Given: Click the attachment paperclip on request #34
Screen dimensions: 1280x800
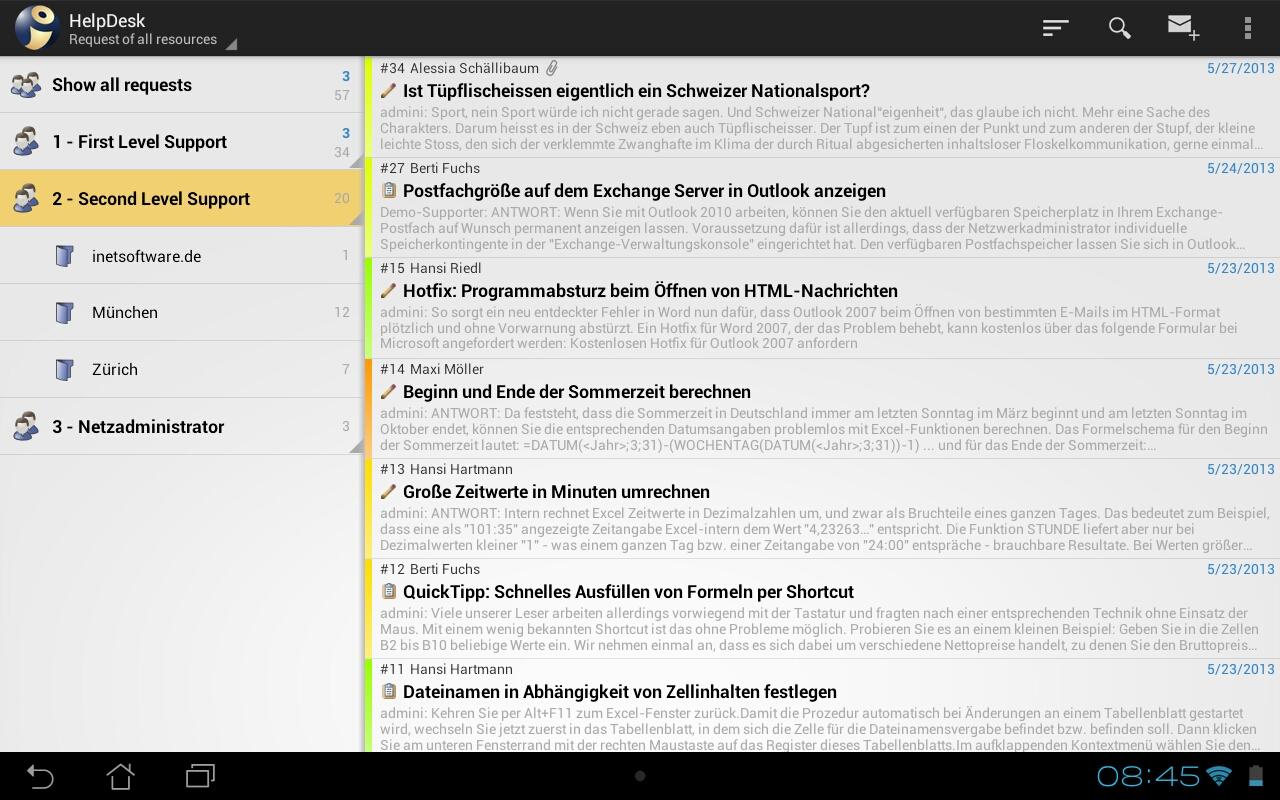Looking at the screenshot, I should (x=551, y=68).
